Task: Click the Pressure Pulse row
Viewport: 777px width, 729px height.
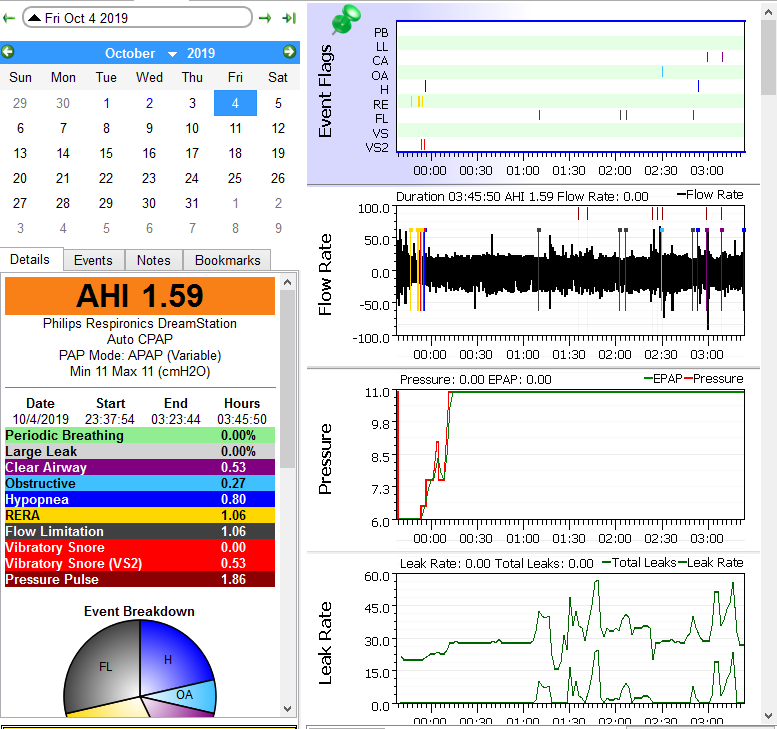Action: [x=140, y=579]
